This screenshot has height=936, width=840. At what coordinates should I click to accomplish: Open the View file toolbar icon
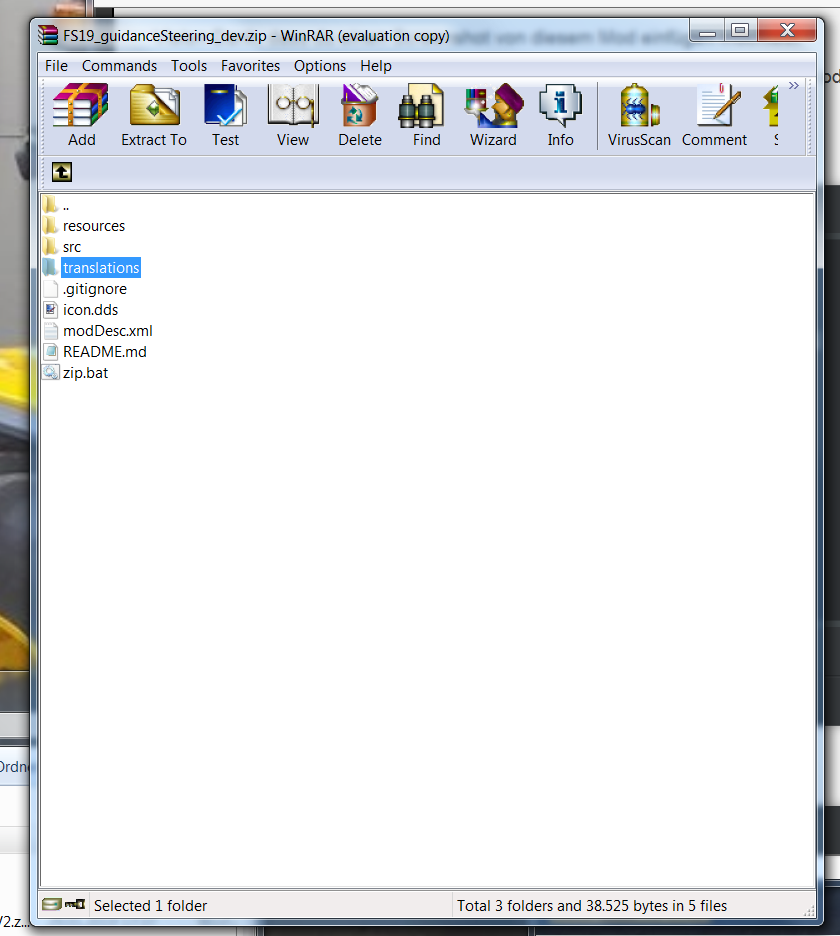pos(293,106)
